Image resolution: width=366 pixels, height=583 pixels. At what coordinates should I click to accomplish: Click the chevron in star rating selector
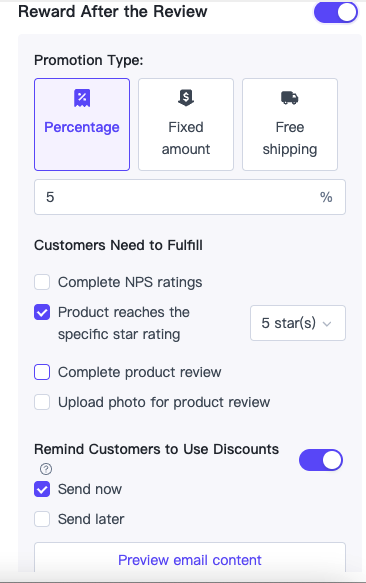click(327, 324)
